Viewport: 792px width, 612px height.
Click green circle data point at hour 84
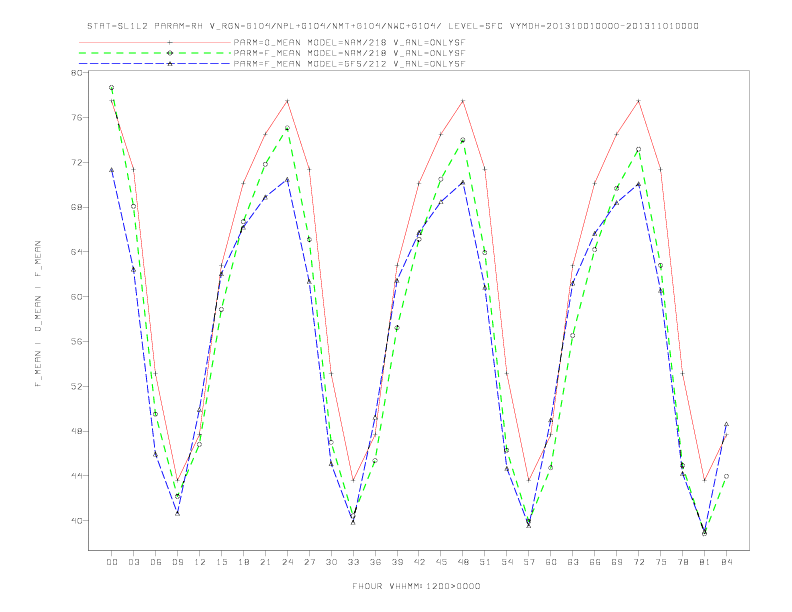click(726, 476)
